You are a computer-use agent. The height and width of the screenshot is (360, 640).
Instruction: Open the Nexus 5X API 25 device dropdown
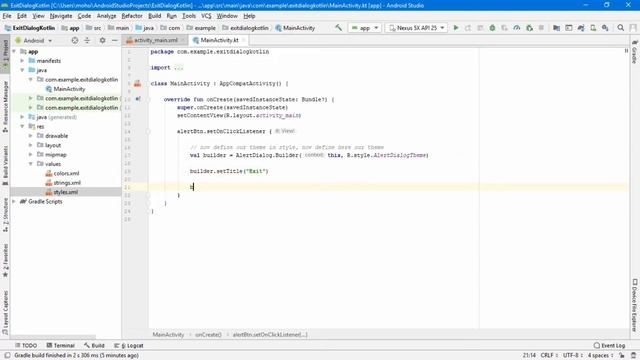point(416,28)
